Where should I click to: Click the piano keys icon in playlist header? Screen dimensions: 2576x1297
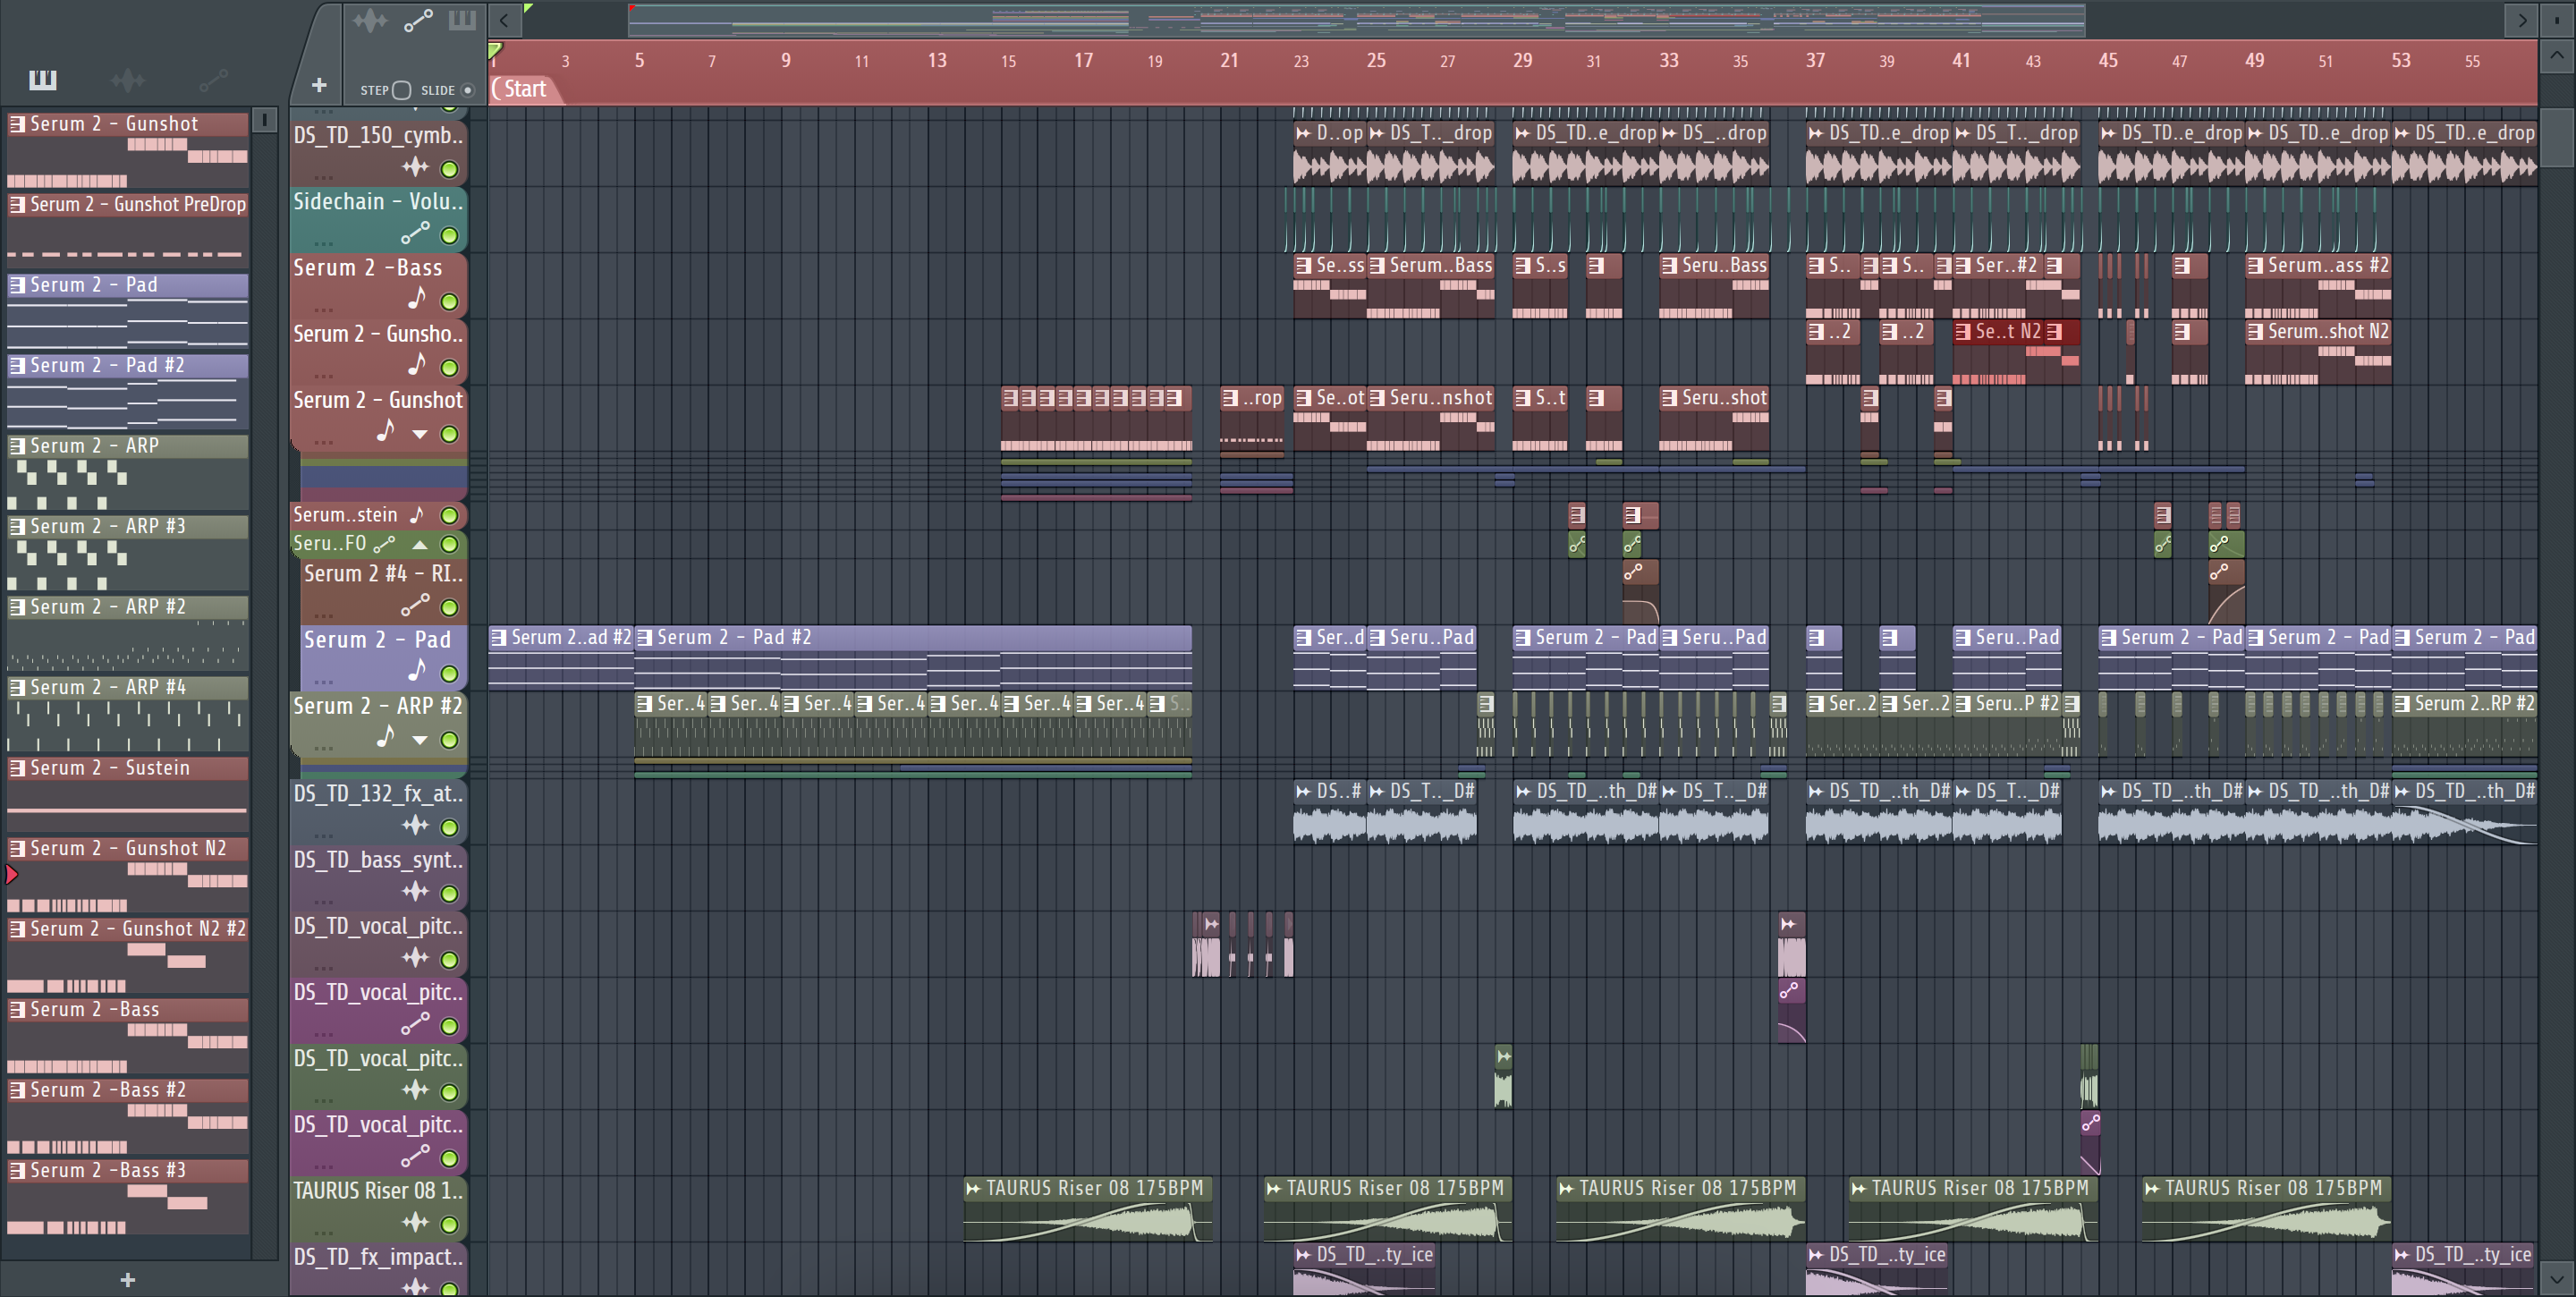click(462, 20)
